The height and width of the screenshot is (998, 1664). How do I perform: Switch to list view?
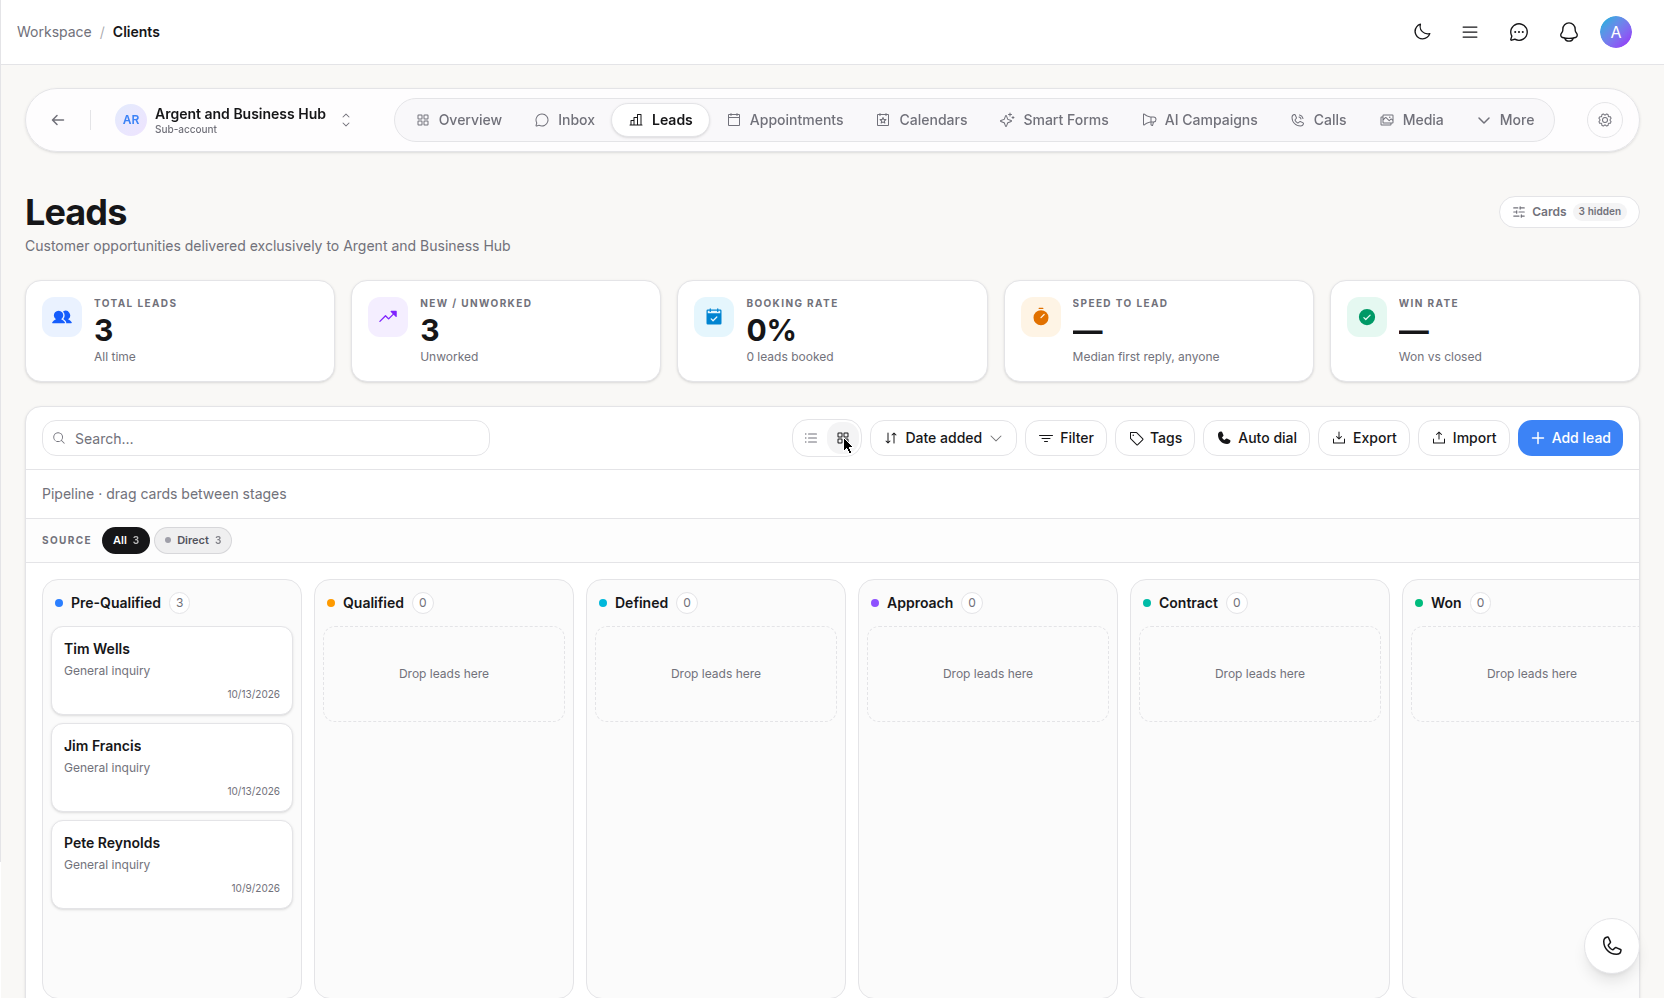(x=811, y=438)
